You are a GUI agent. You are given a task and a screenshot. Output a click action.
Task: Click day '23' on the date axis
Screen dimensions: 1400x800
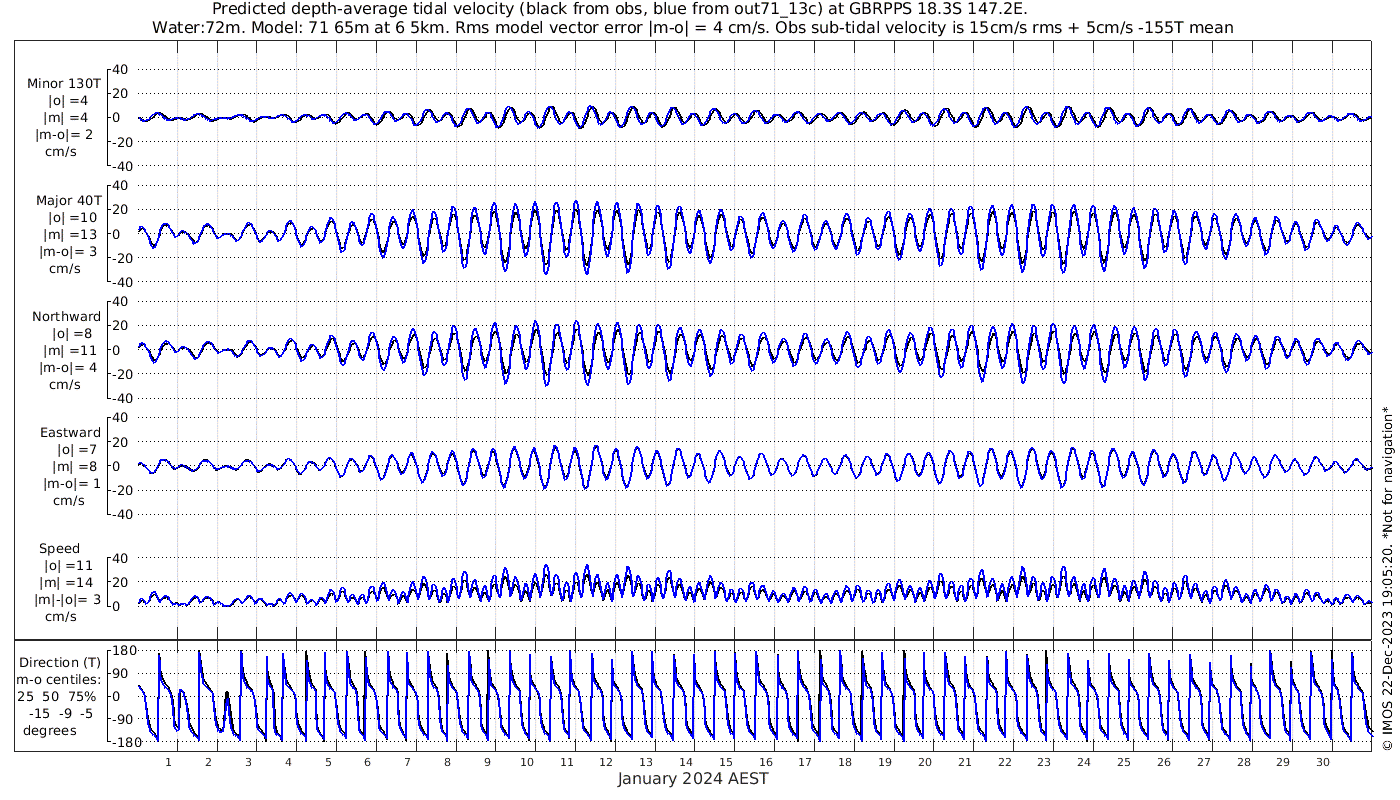point(1044,762)
